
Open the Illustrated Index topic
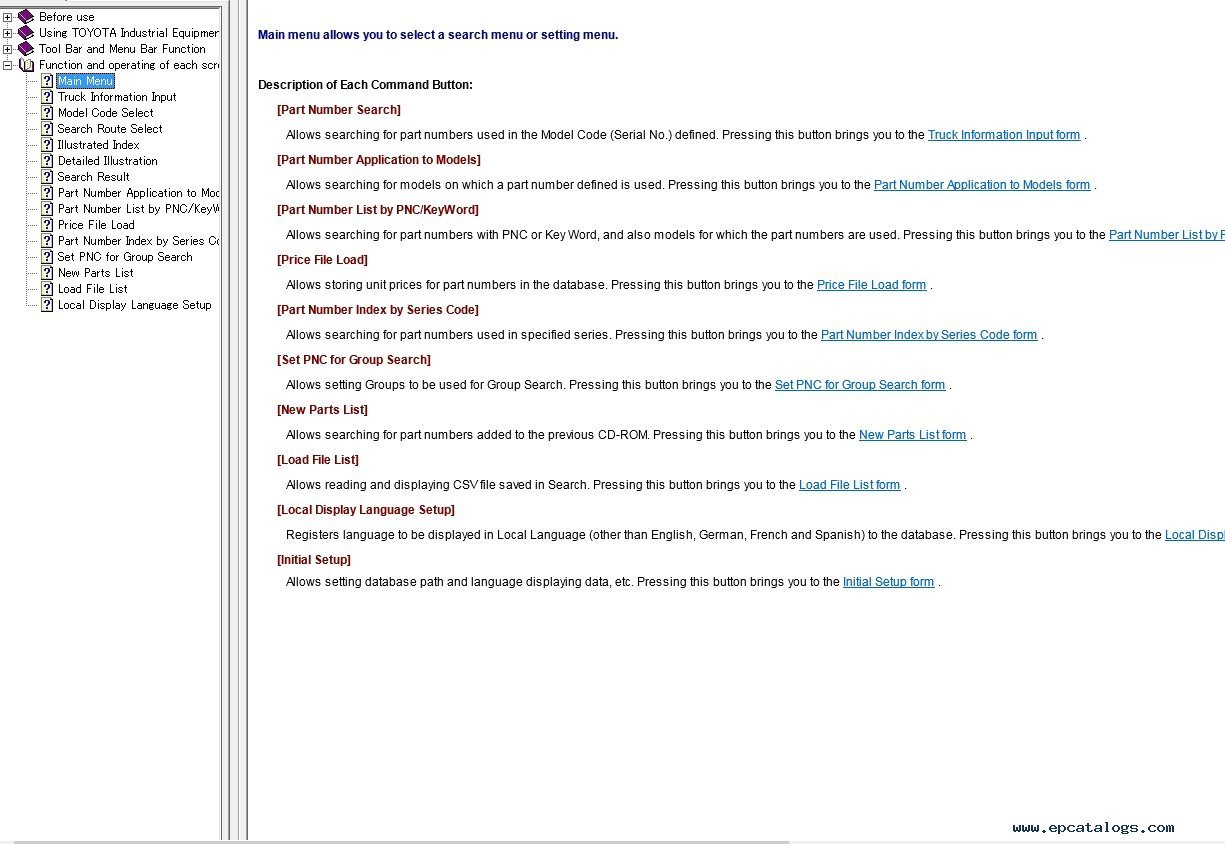coord(98,145)
